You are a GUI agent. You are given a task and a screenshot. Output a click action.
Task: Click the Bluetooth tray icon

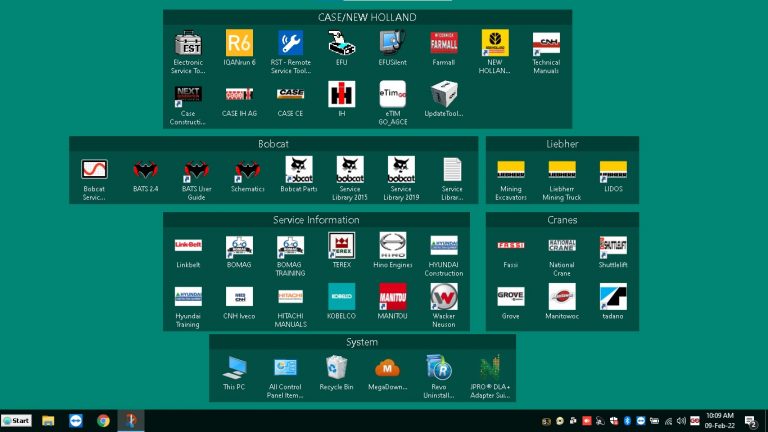[627, 421]
